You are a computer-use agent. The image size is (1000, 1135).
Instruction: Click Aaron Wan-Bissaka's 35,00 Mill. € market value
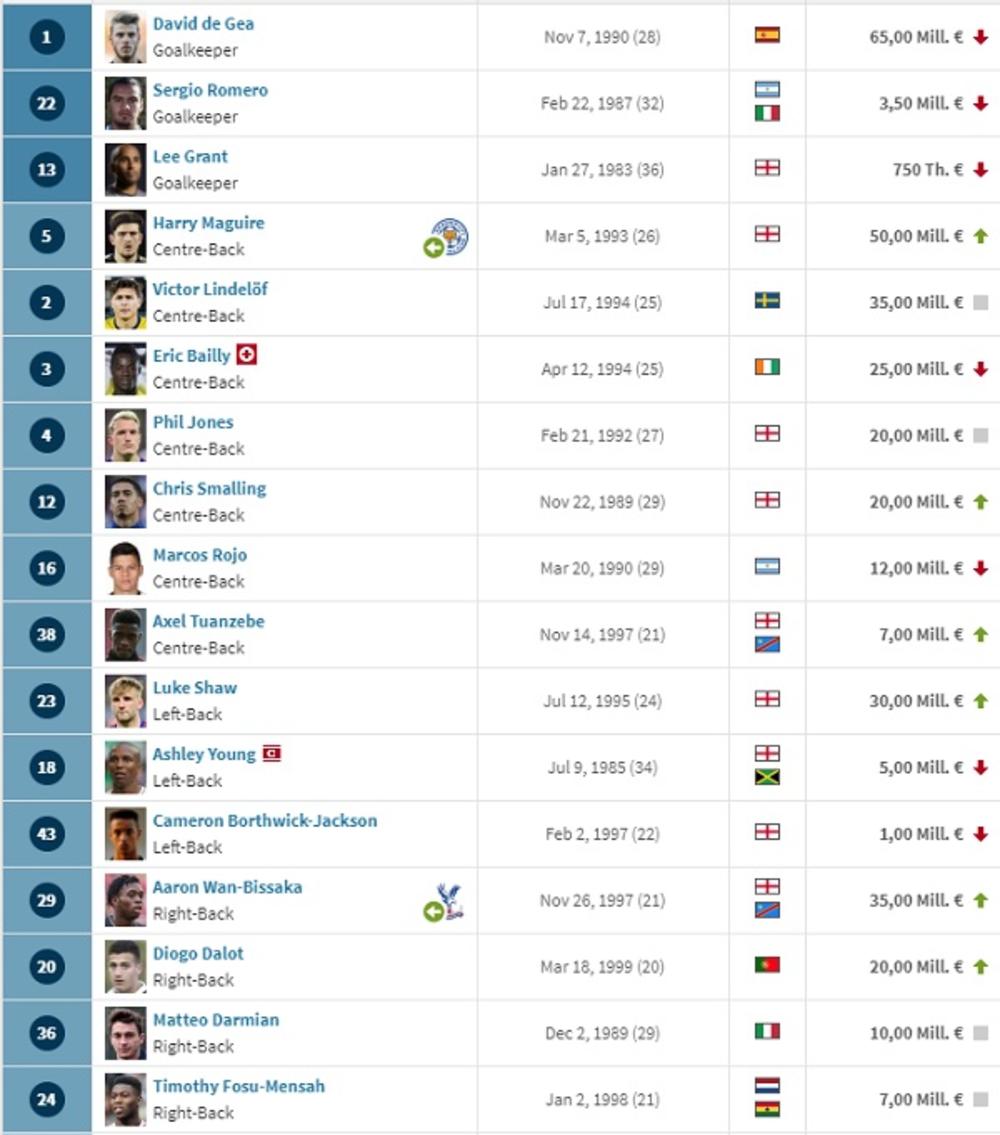[916, 900]
